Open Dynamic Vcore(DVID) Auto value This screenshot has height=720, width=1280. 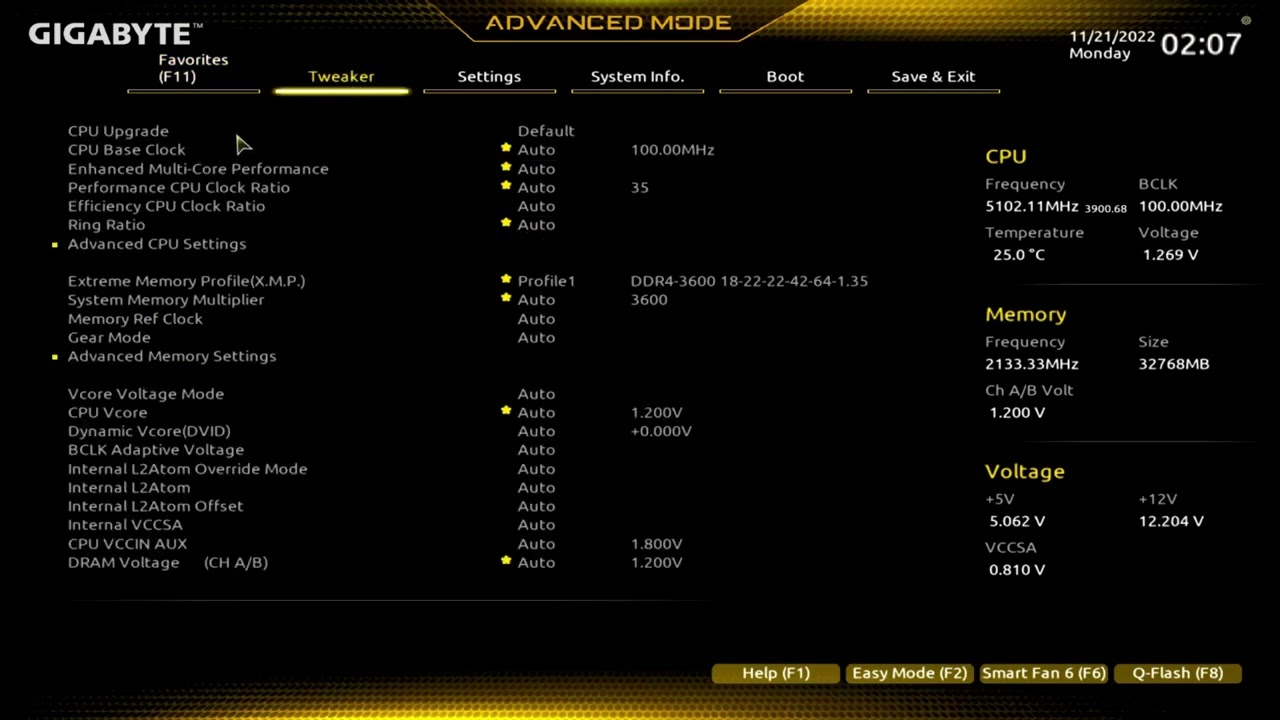click(x=536, y=431)
